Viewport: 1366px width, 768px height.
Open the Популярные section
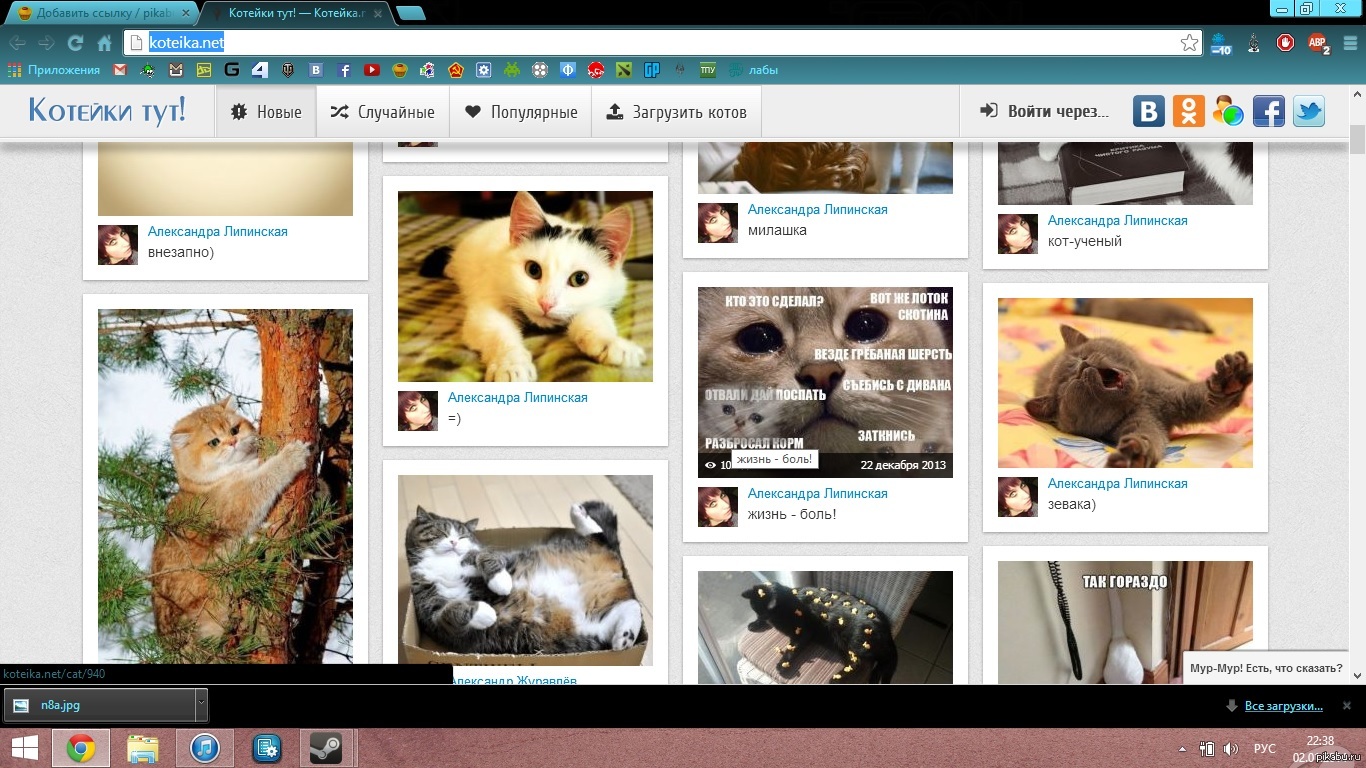click(520, 112)
